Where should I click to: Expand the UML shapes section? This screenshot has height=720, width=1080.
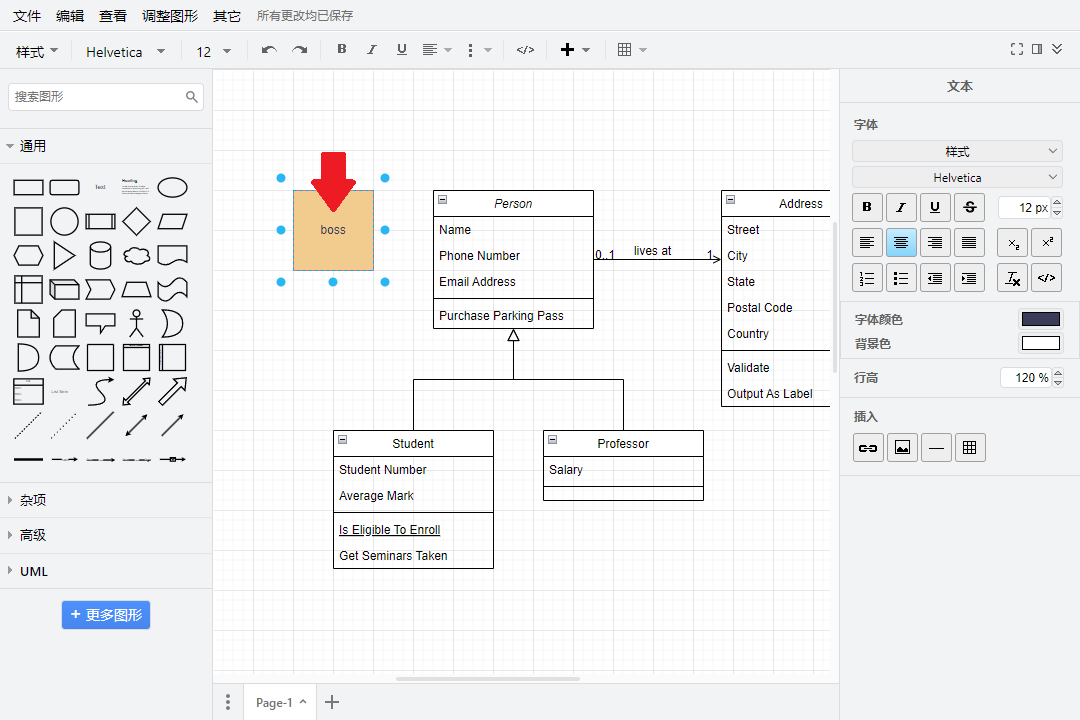[34, 571]
